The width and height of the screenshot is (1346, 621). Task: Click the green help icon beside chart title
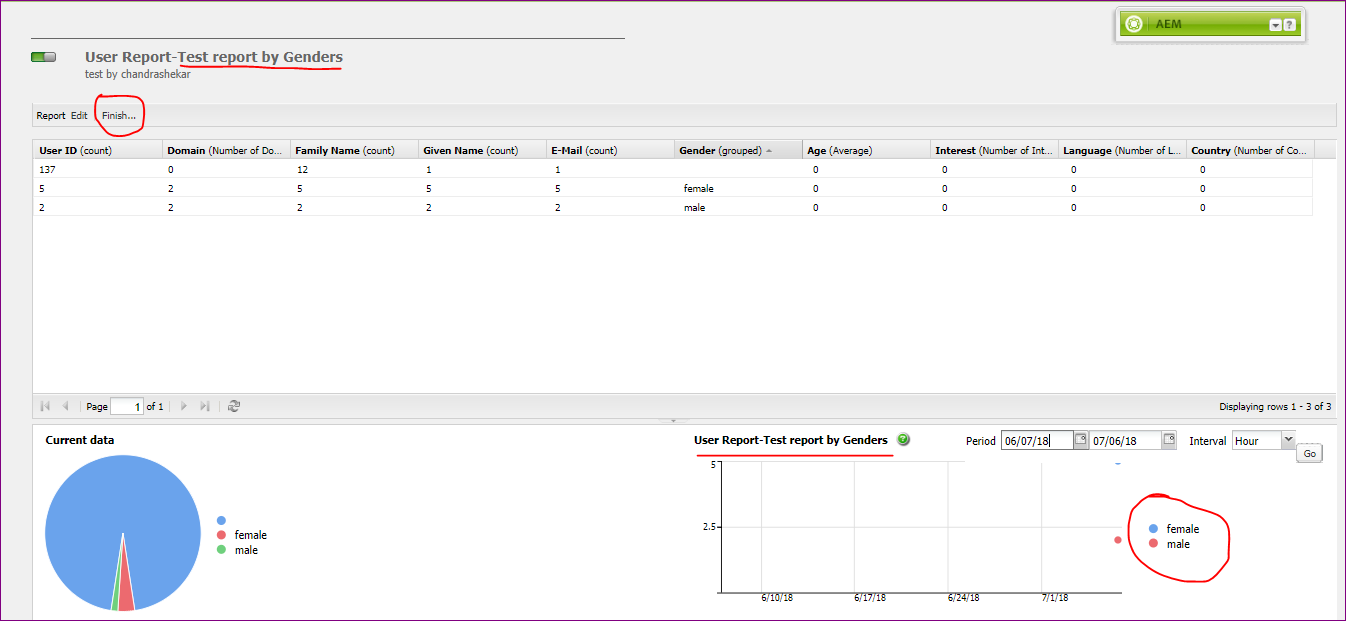click(x=903, y=440)
